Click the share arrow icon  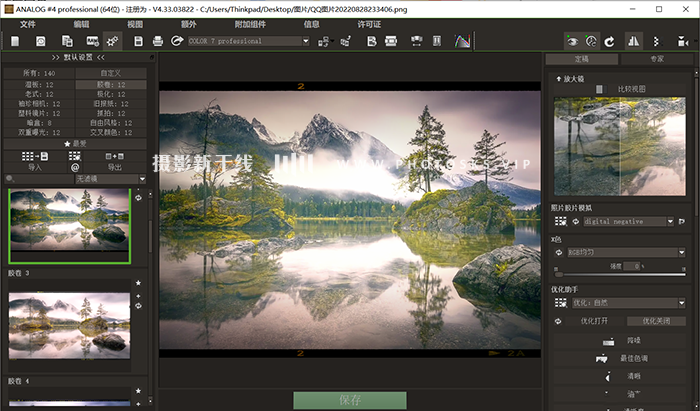(177, 41)
